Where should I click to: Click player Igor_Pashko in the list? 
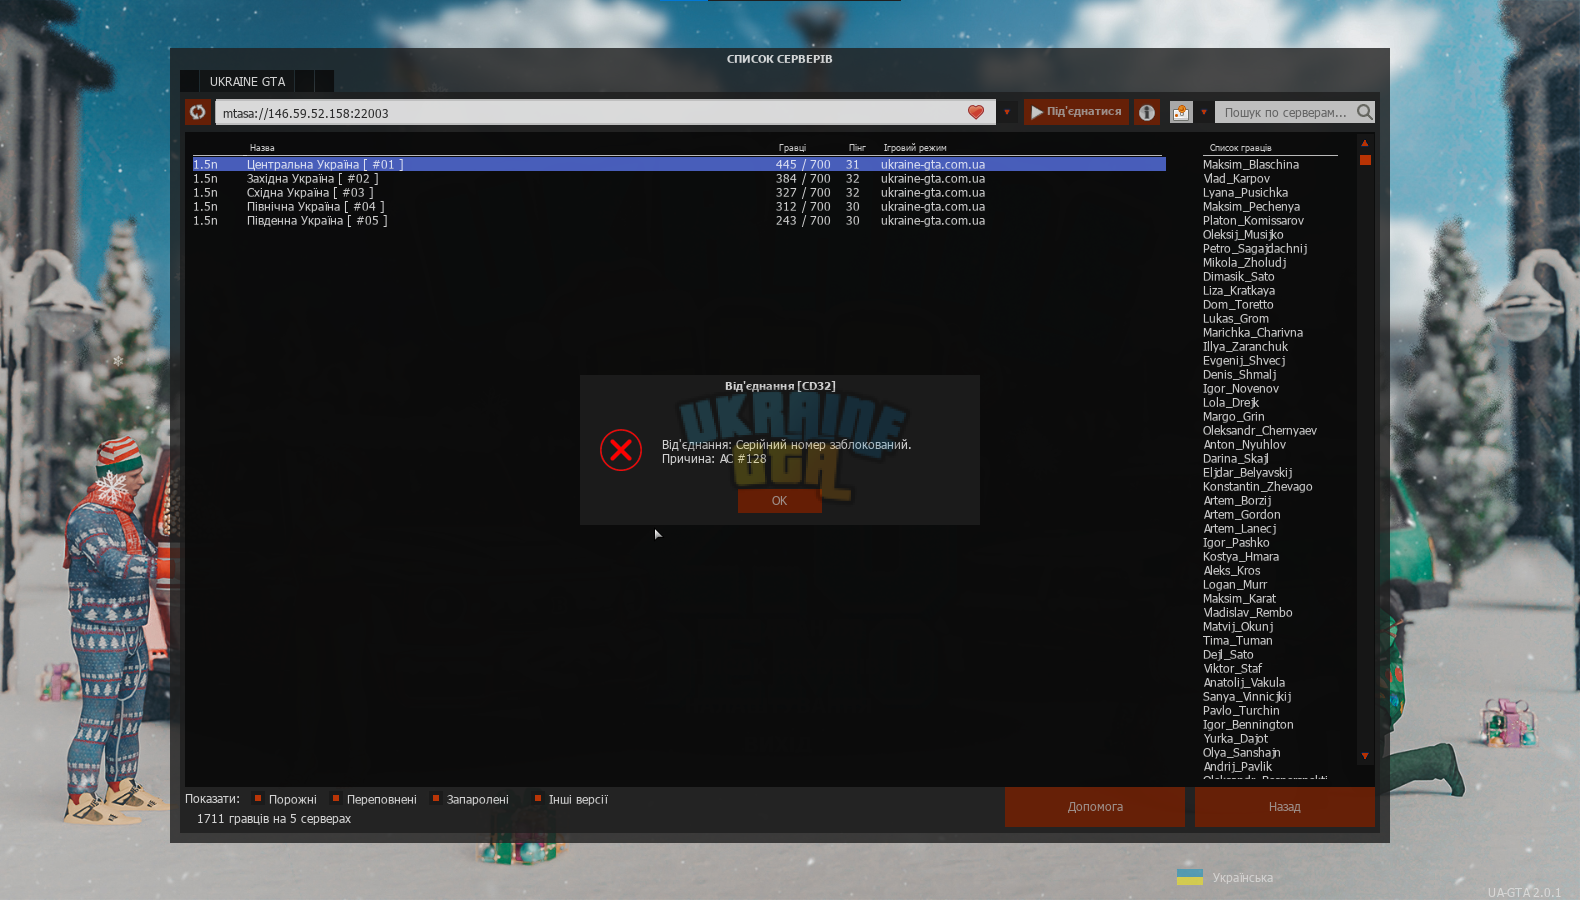(1236, 542)
